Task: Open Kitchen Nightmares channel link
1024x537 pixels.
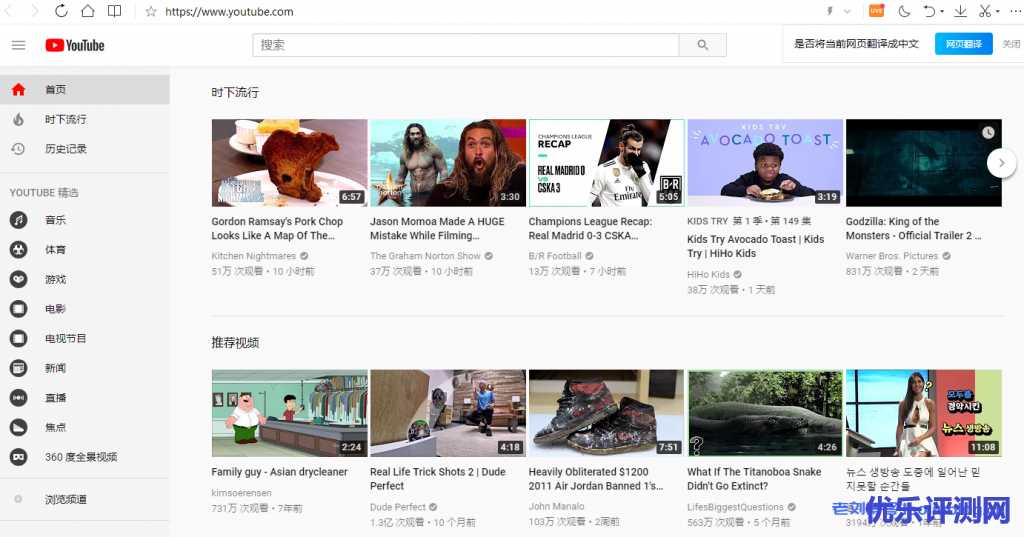Action: tap(253, 256)
